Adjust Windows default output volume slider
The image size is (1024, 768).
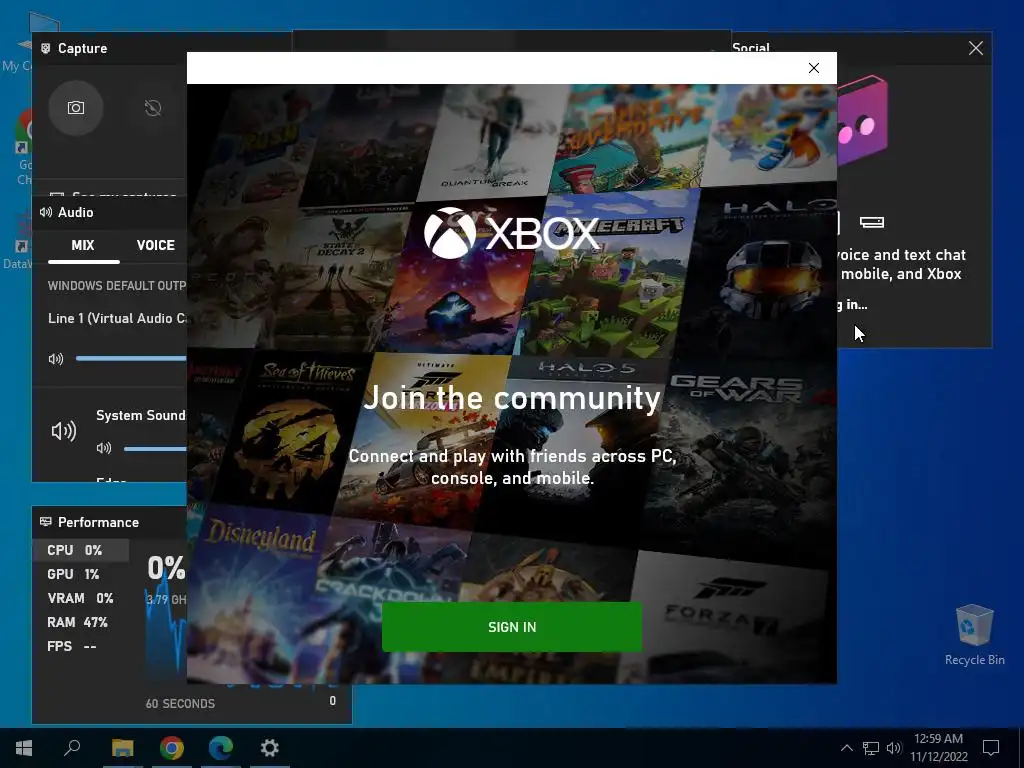tap(131, 358)
